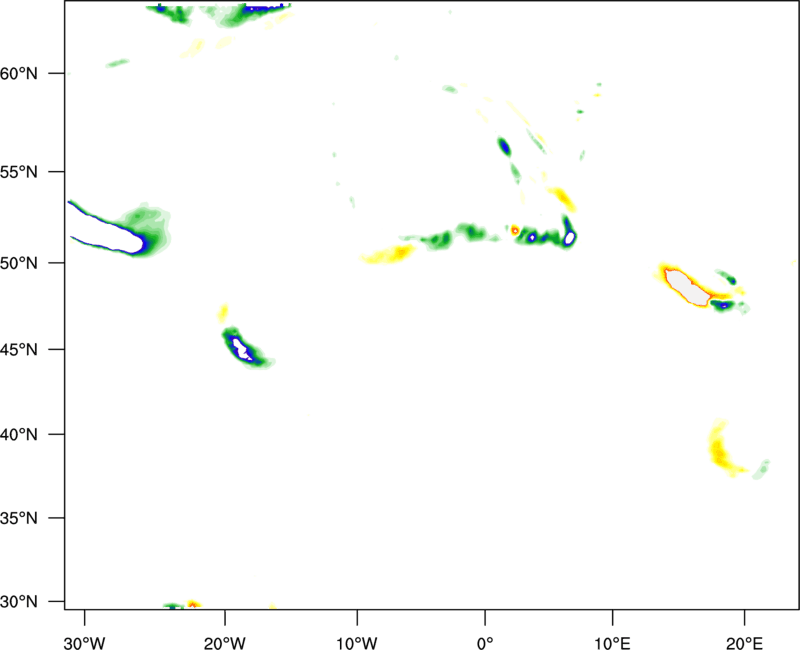Select the 45°N latitude label
800x650 pixels.
19,349
